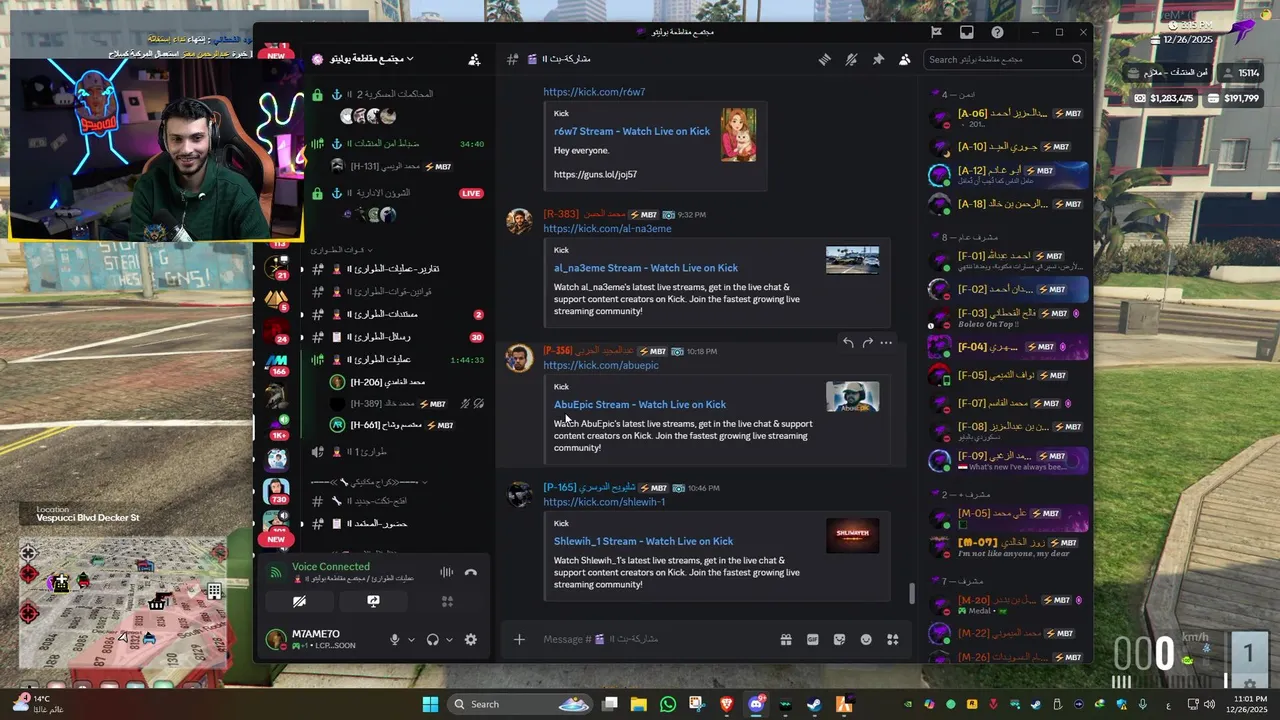Disconnect from voice with hang-up icon

point(471,572)
